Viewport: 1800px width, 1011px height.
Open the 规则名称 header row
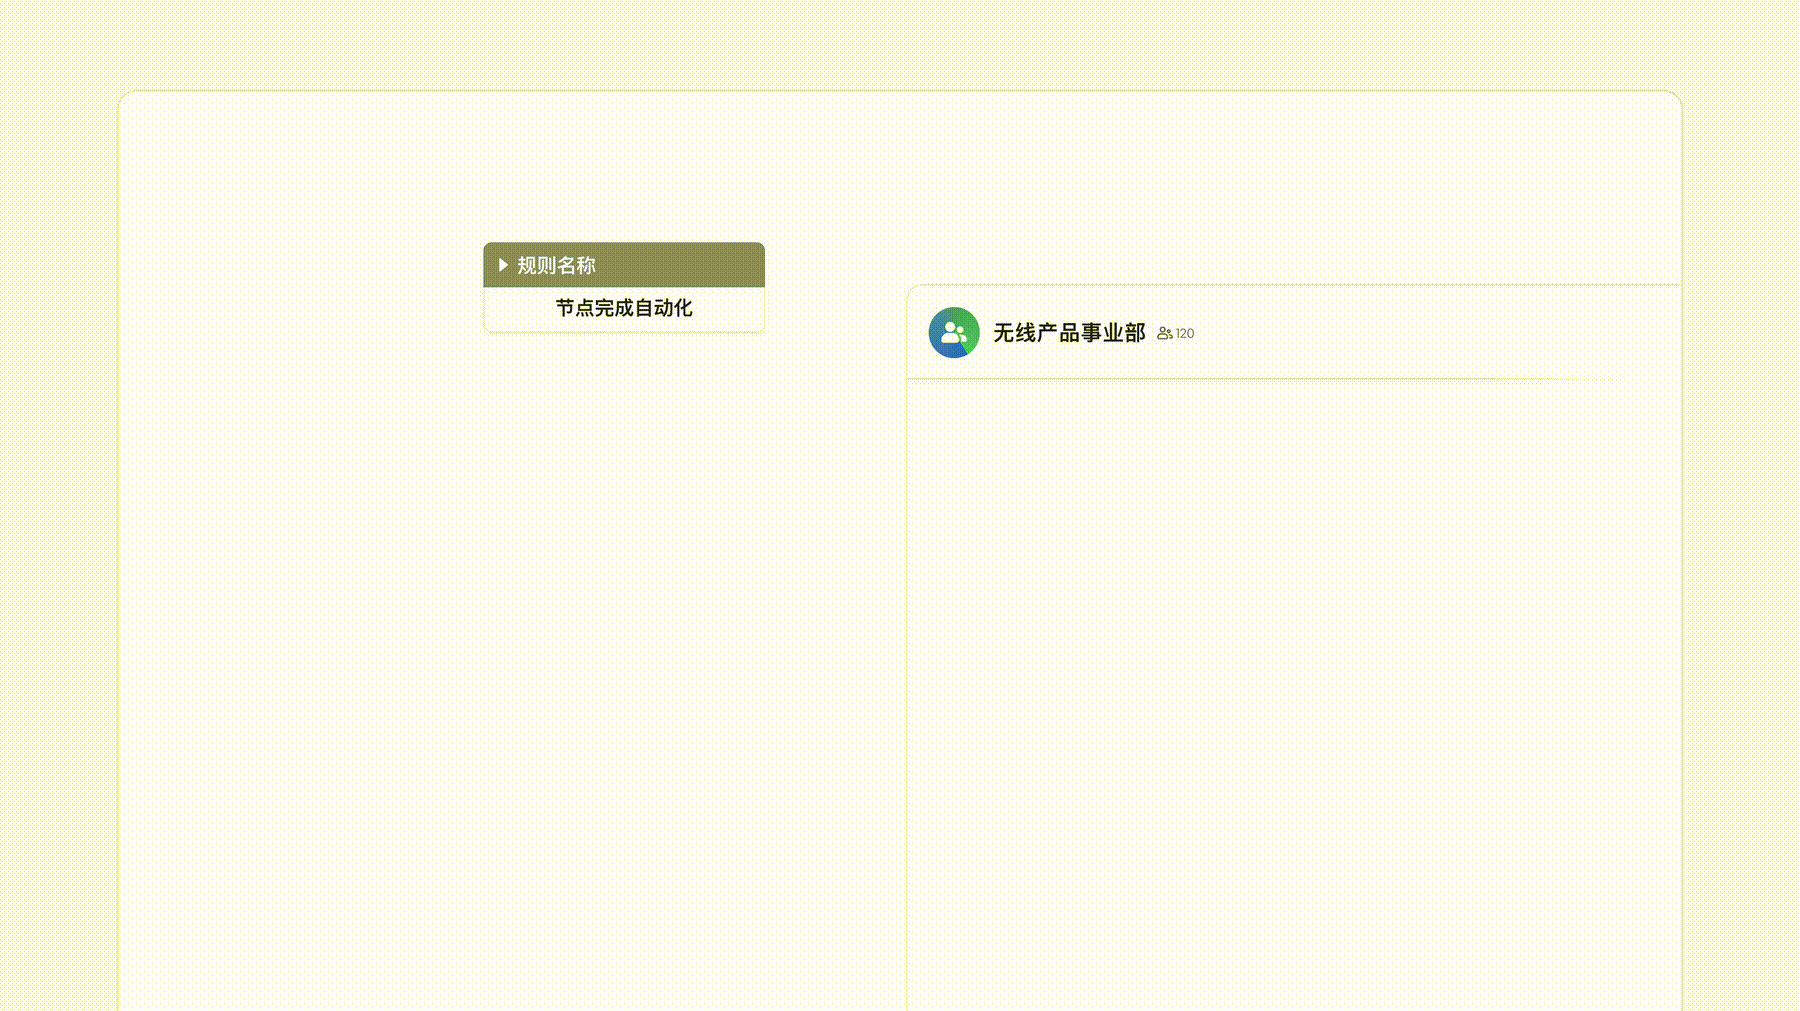(x=622, y=265)
